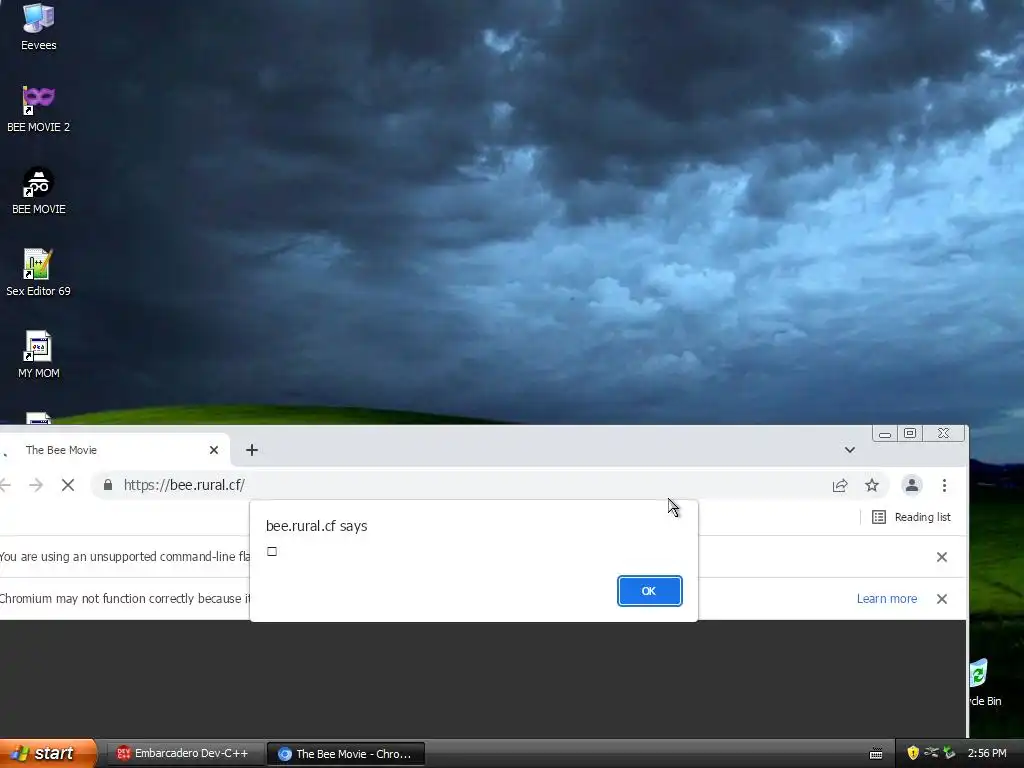Viewport: 1024px width, 768px height.
Task: Share this page using the share icon
Action: click(840, 485)
